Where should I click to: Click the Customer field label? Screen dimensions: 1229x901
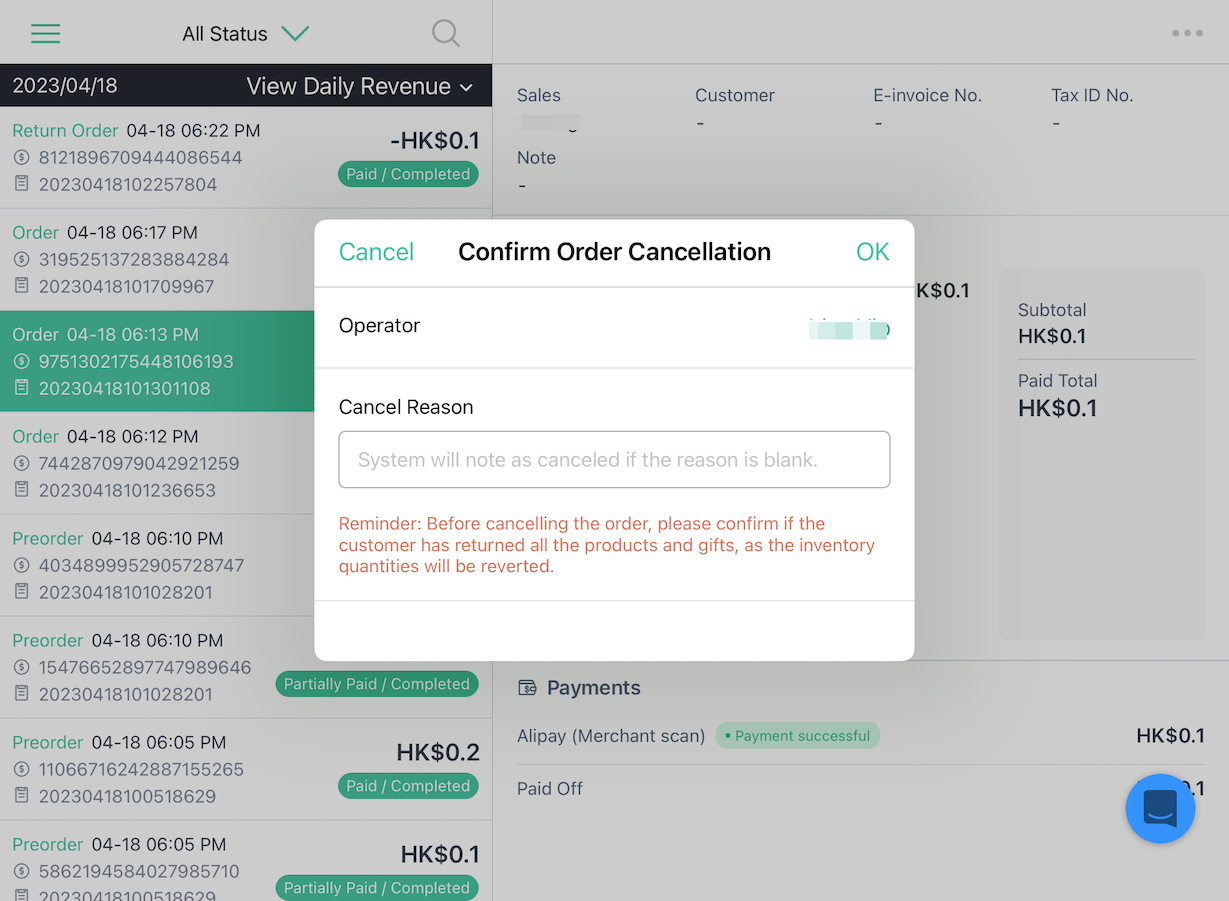(735, 96)
